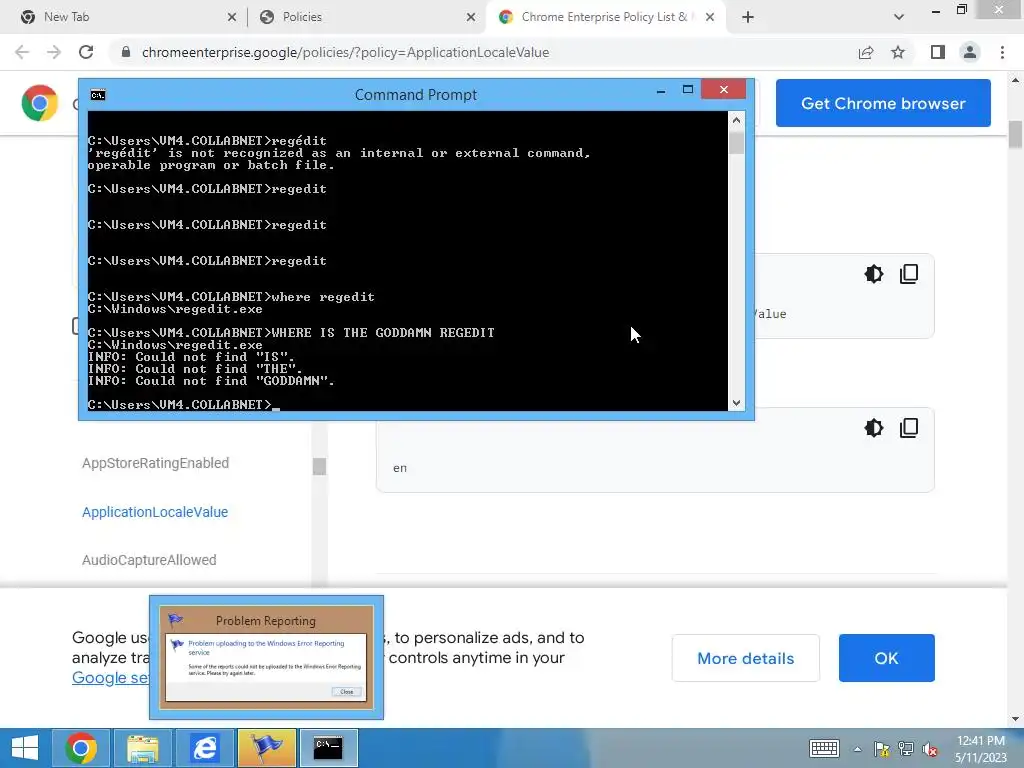Image resolution: width=1024 pixels, height=768 pixels.
Task: Reload the current Chrome page
Action: click(x=86, y=52)
